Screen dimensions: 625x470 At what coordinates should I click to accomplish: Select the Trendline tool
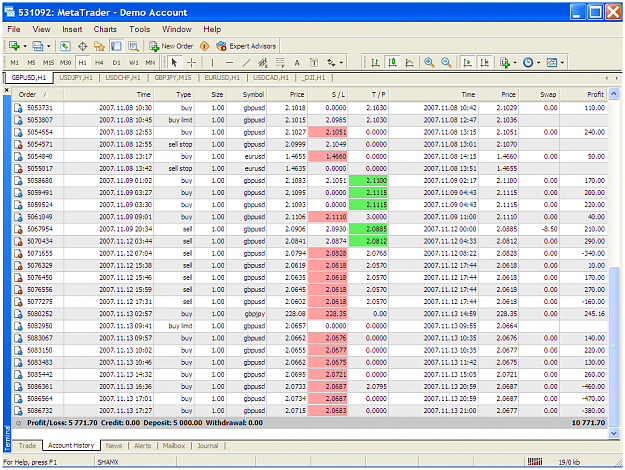click(x=246, y=63)
